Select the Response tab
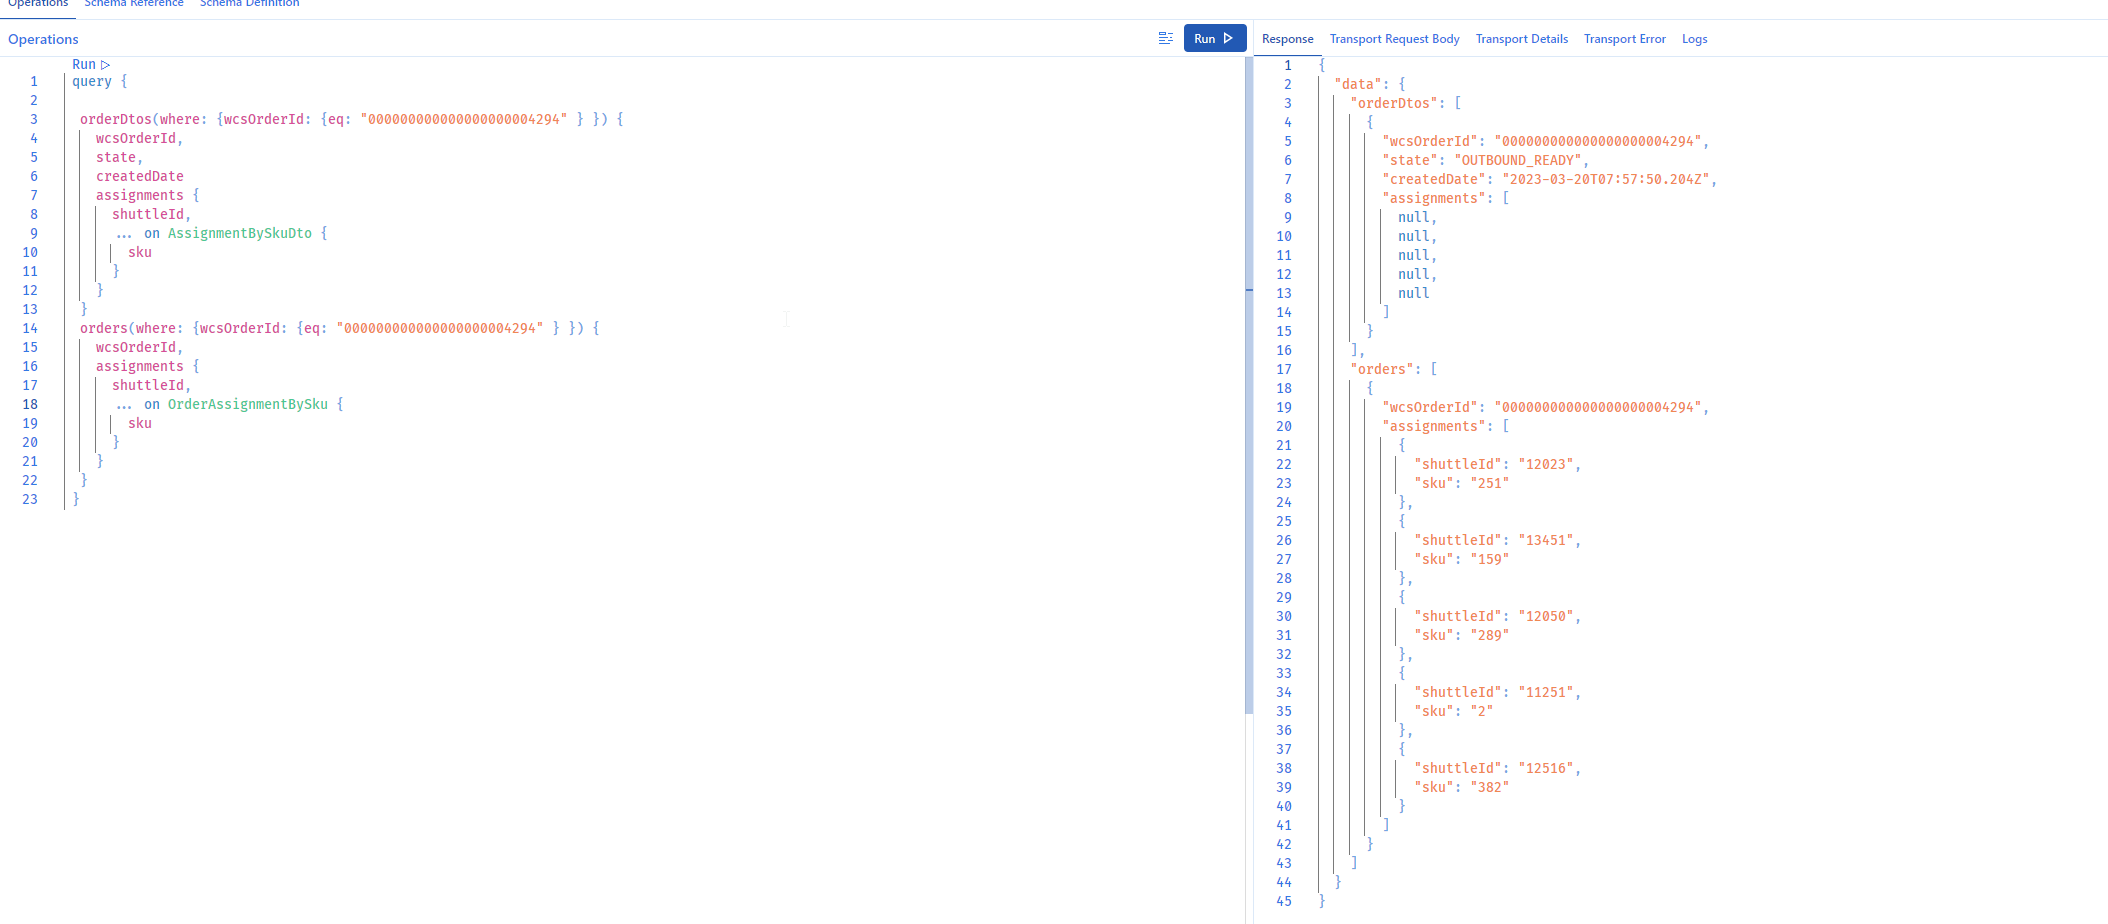This screenshot has width=2108, height=924. (x=1287, y=38)
